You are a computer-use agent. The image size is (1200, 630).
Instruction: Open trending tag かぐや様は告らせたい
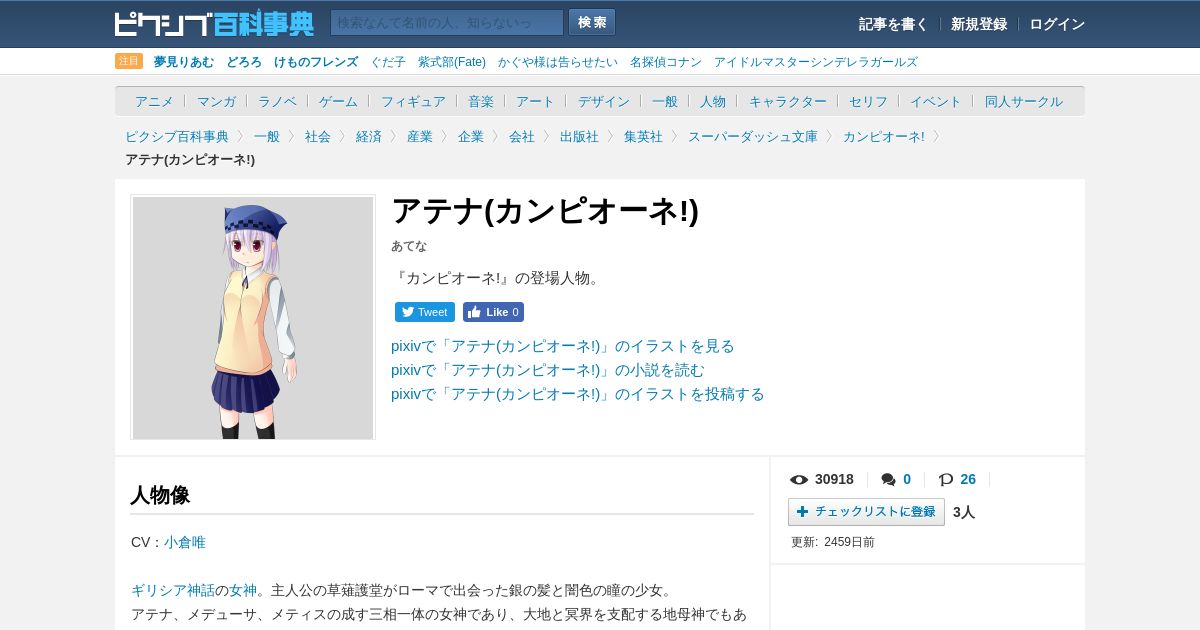tap(558, 62)
